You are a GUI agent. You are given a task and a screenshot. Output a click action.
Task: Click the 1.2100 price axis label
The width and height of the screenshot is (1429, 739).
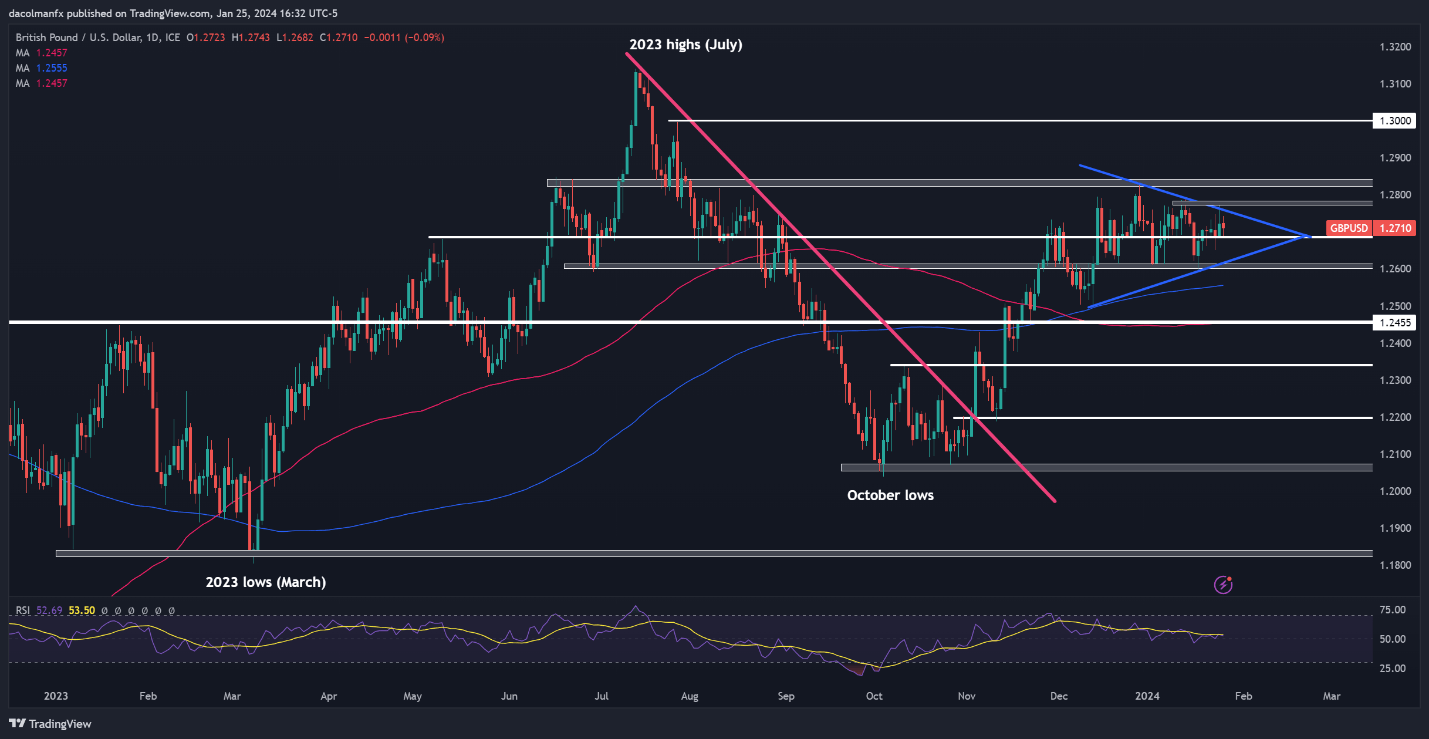(x=1394, y=454)
